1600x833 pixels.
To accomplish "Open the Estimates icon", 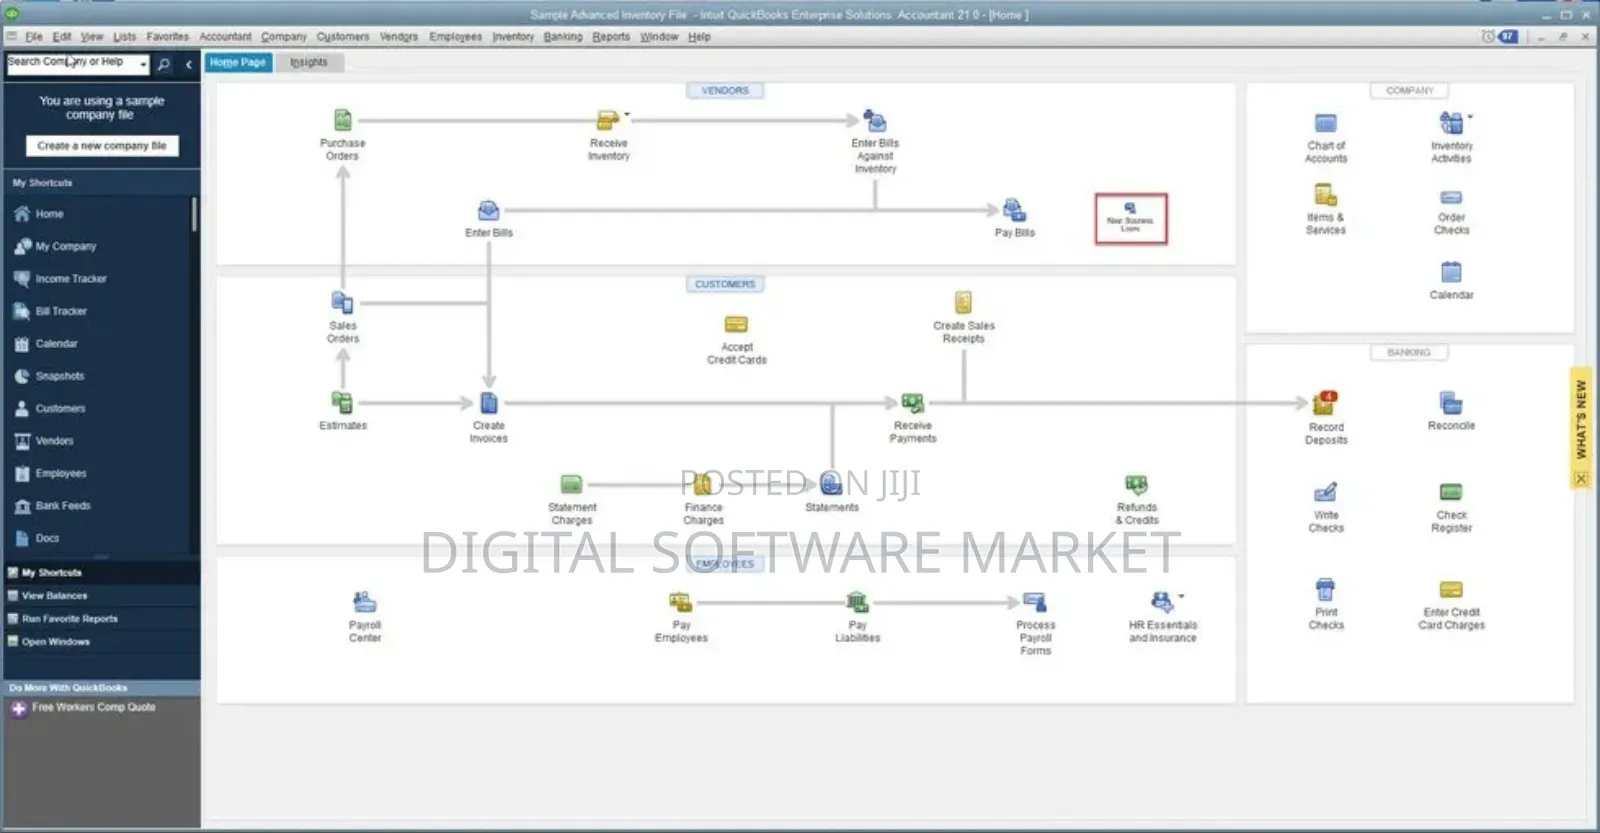I will pyautogui.click(x=342, y=402).
